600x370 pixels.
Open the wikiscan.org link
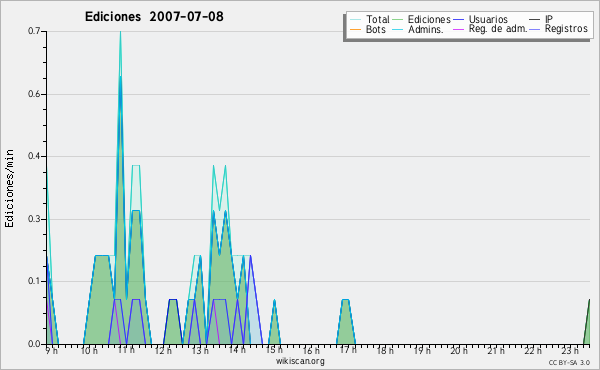(300, 361)
